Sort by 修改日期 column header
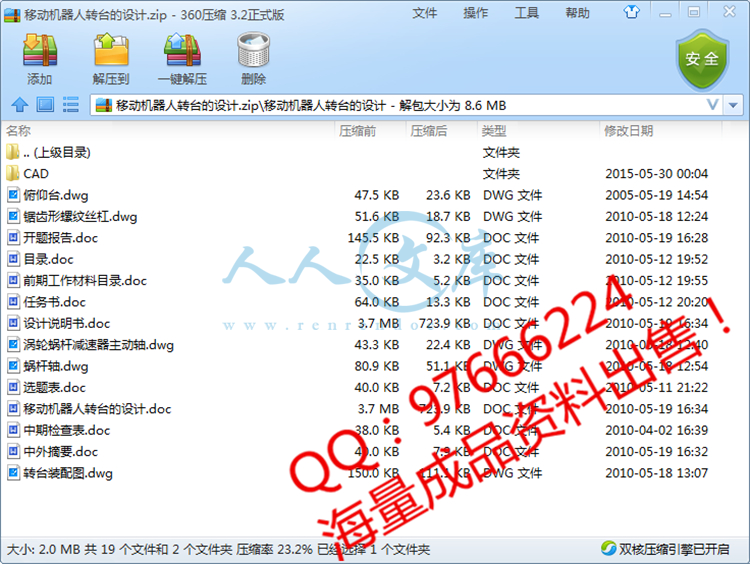Screen dimensions: 750x564 [x=629, y=131]
